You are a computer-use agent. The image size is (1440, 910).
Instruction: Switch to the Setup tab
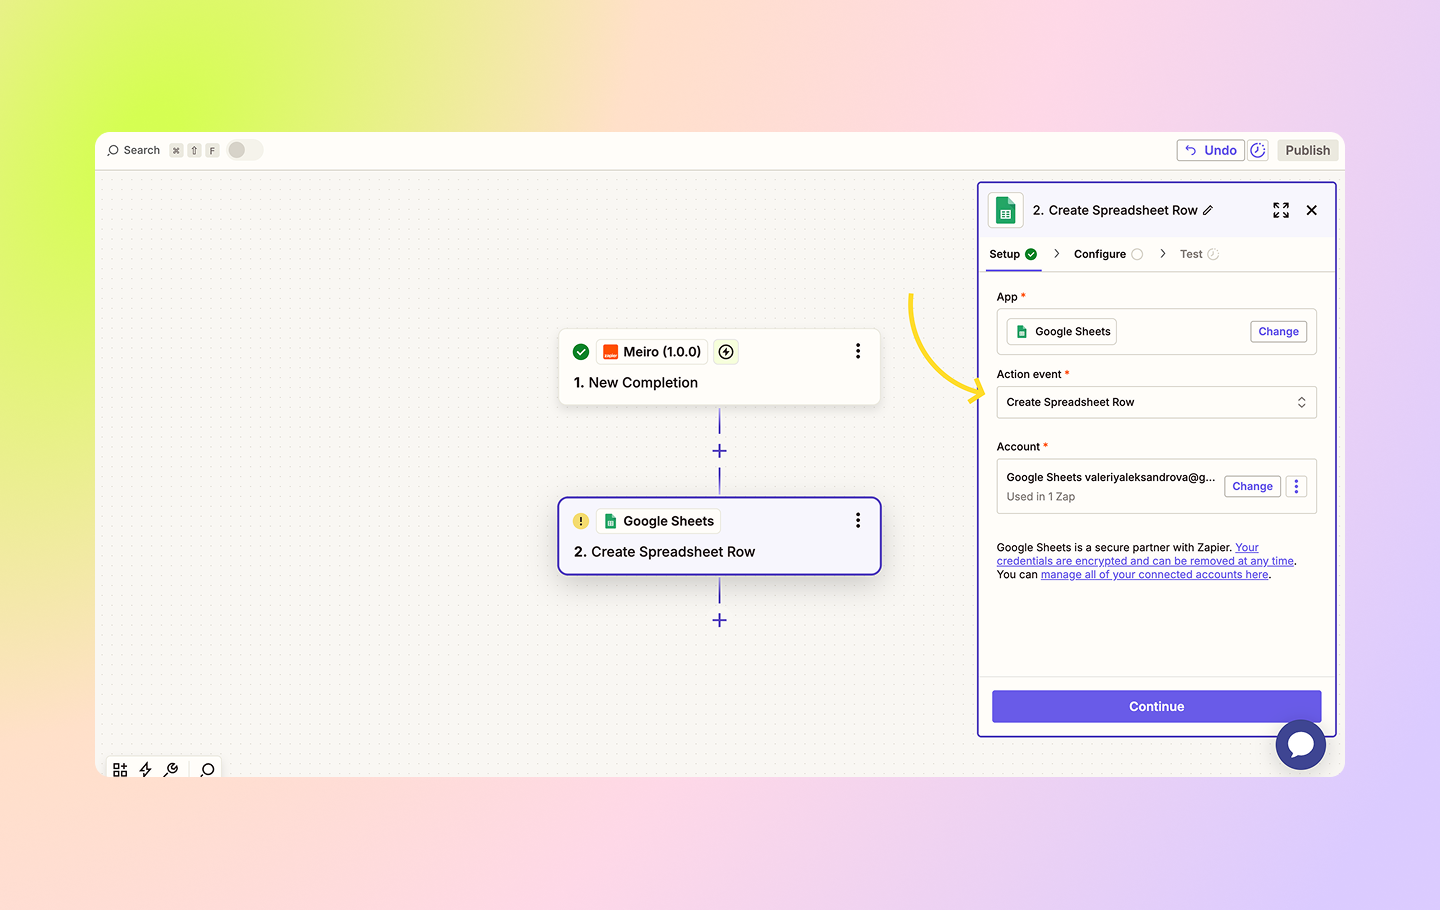point(1013,254)
